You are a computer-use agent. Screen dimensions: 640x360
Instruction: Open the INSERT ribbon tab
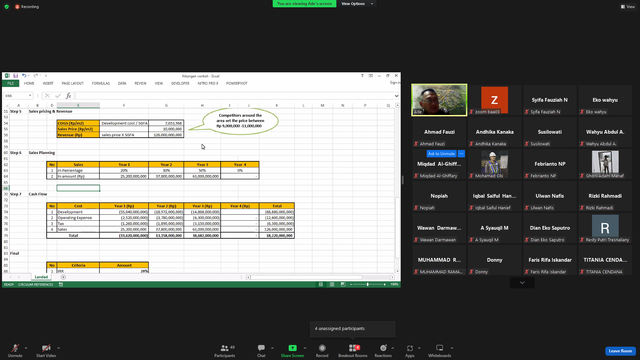click(48, 83)
